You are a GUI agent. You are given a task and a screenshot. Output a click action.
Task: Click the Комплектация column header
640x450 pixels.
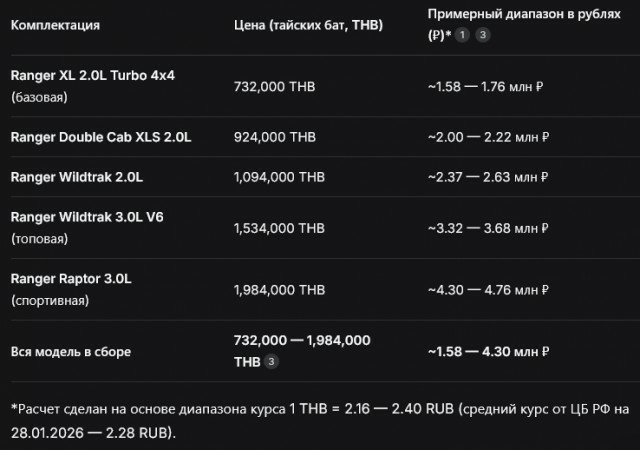(x=55, y=25)
